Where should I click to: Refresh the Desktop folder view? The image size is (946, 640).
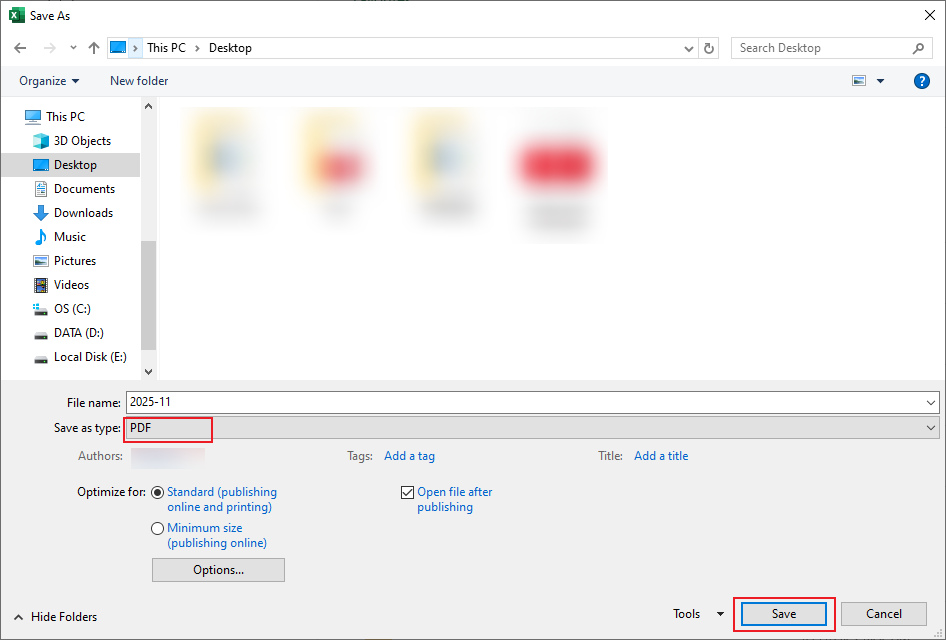click(709, 47)
